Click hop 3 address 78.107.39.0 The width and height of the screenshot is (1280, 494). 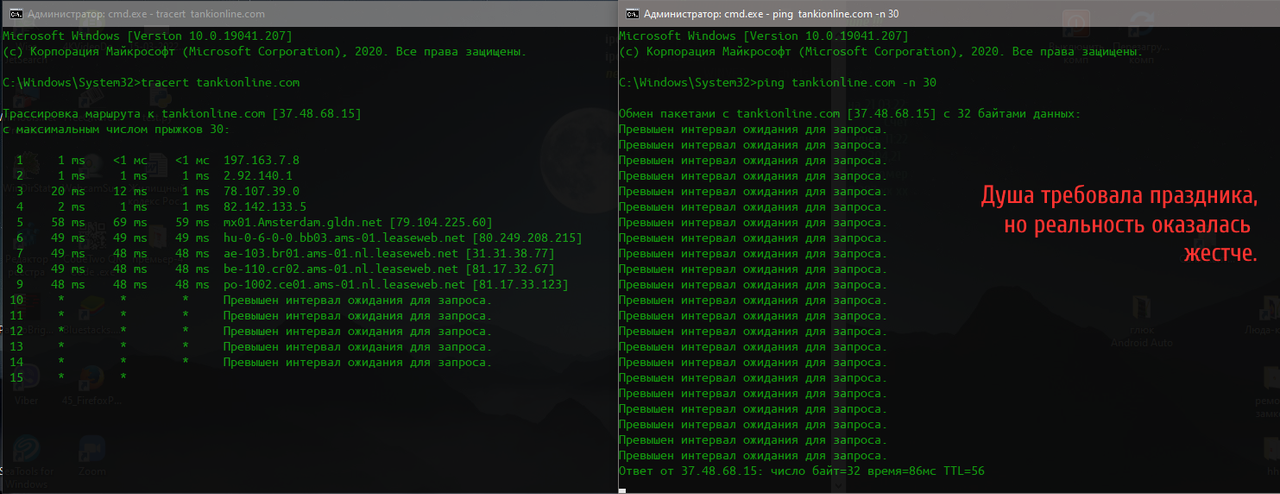[262, 192]
